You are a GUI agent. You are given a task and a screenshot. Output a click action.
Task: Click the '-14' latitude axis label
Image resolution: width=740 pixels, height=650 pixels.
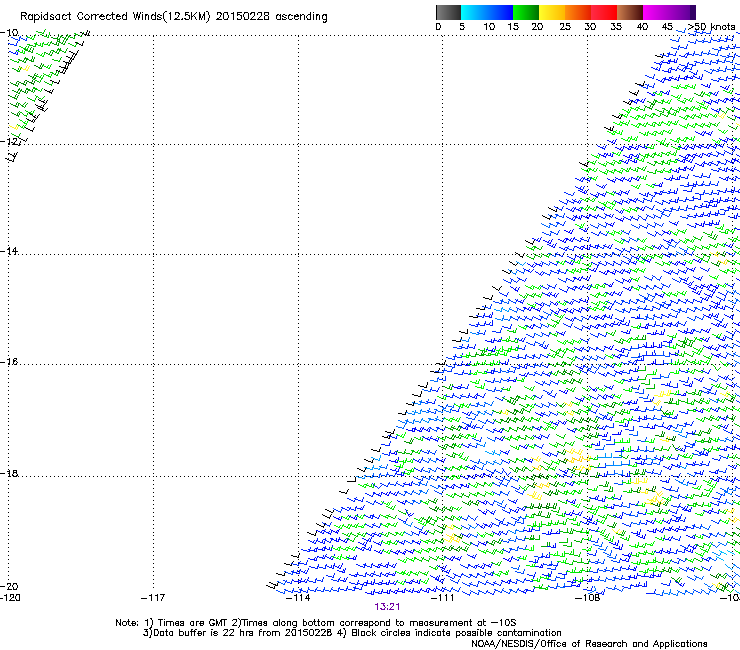click(9, 251)
